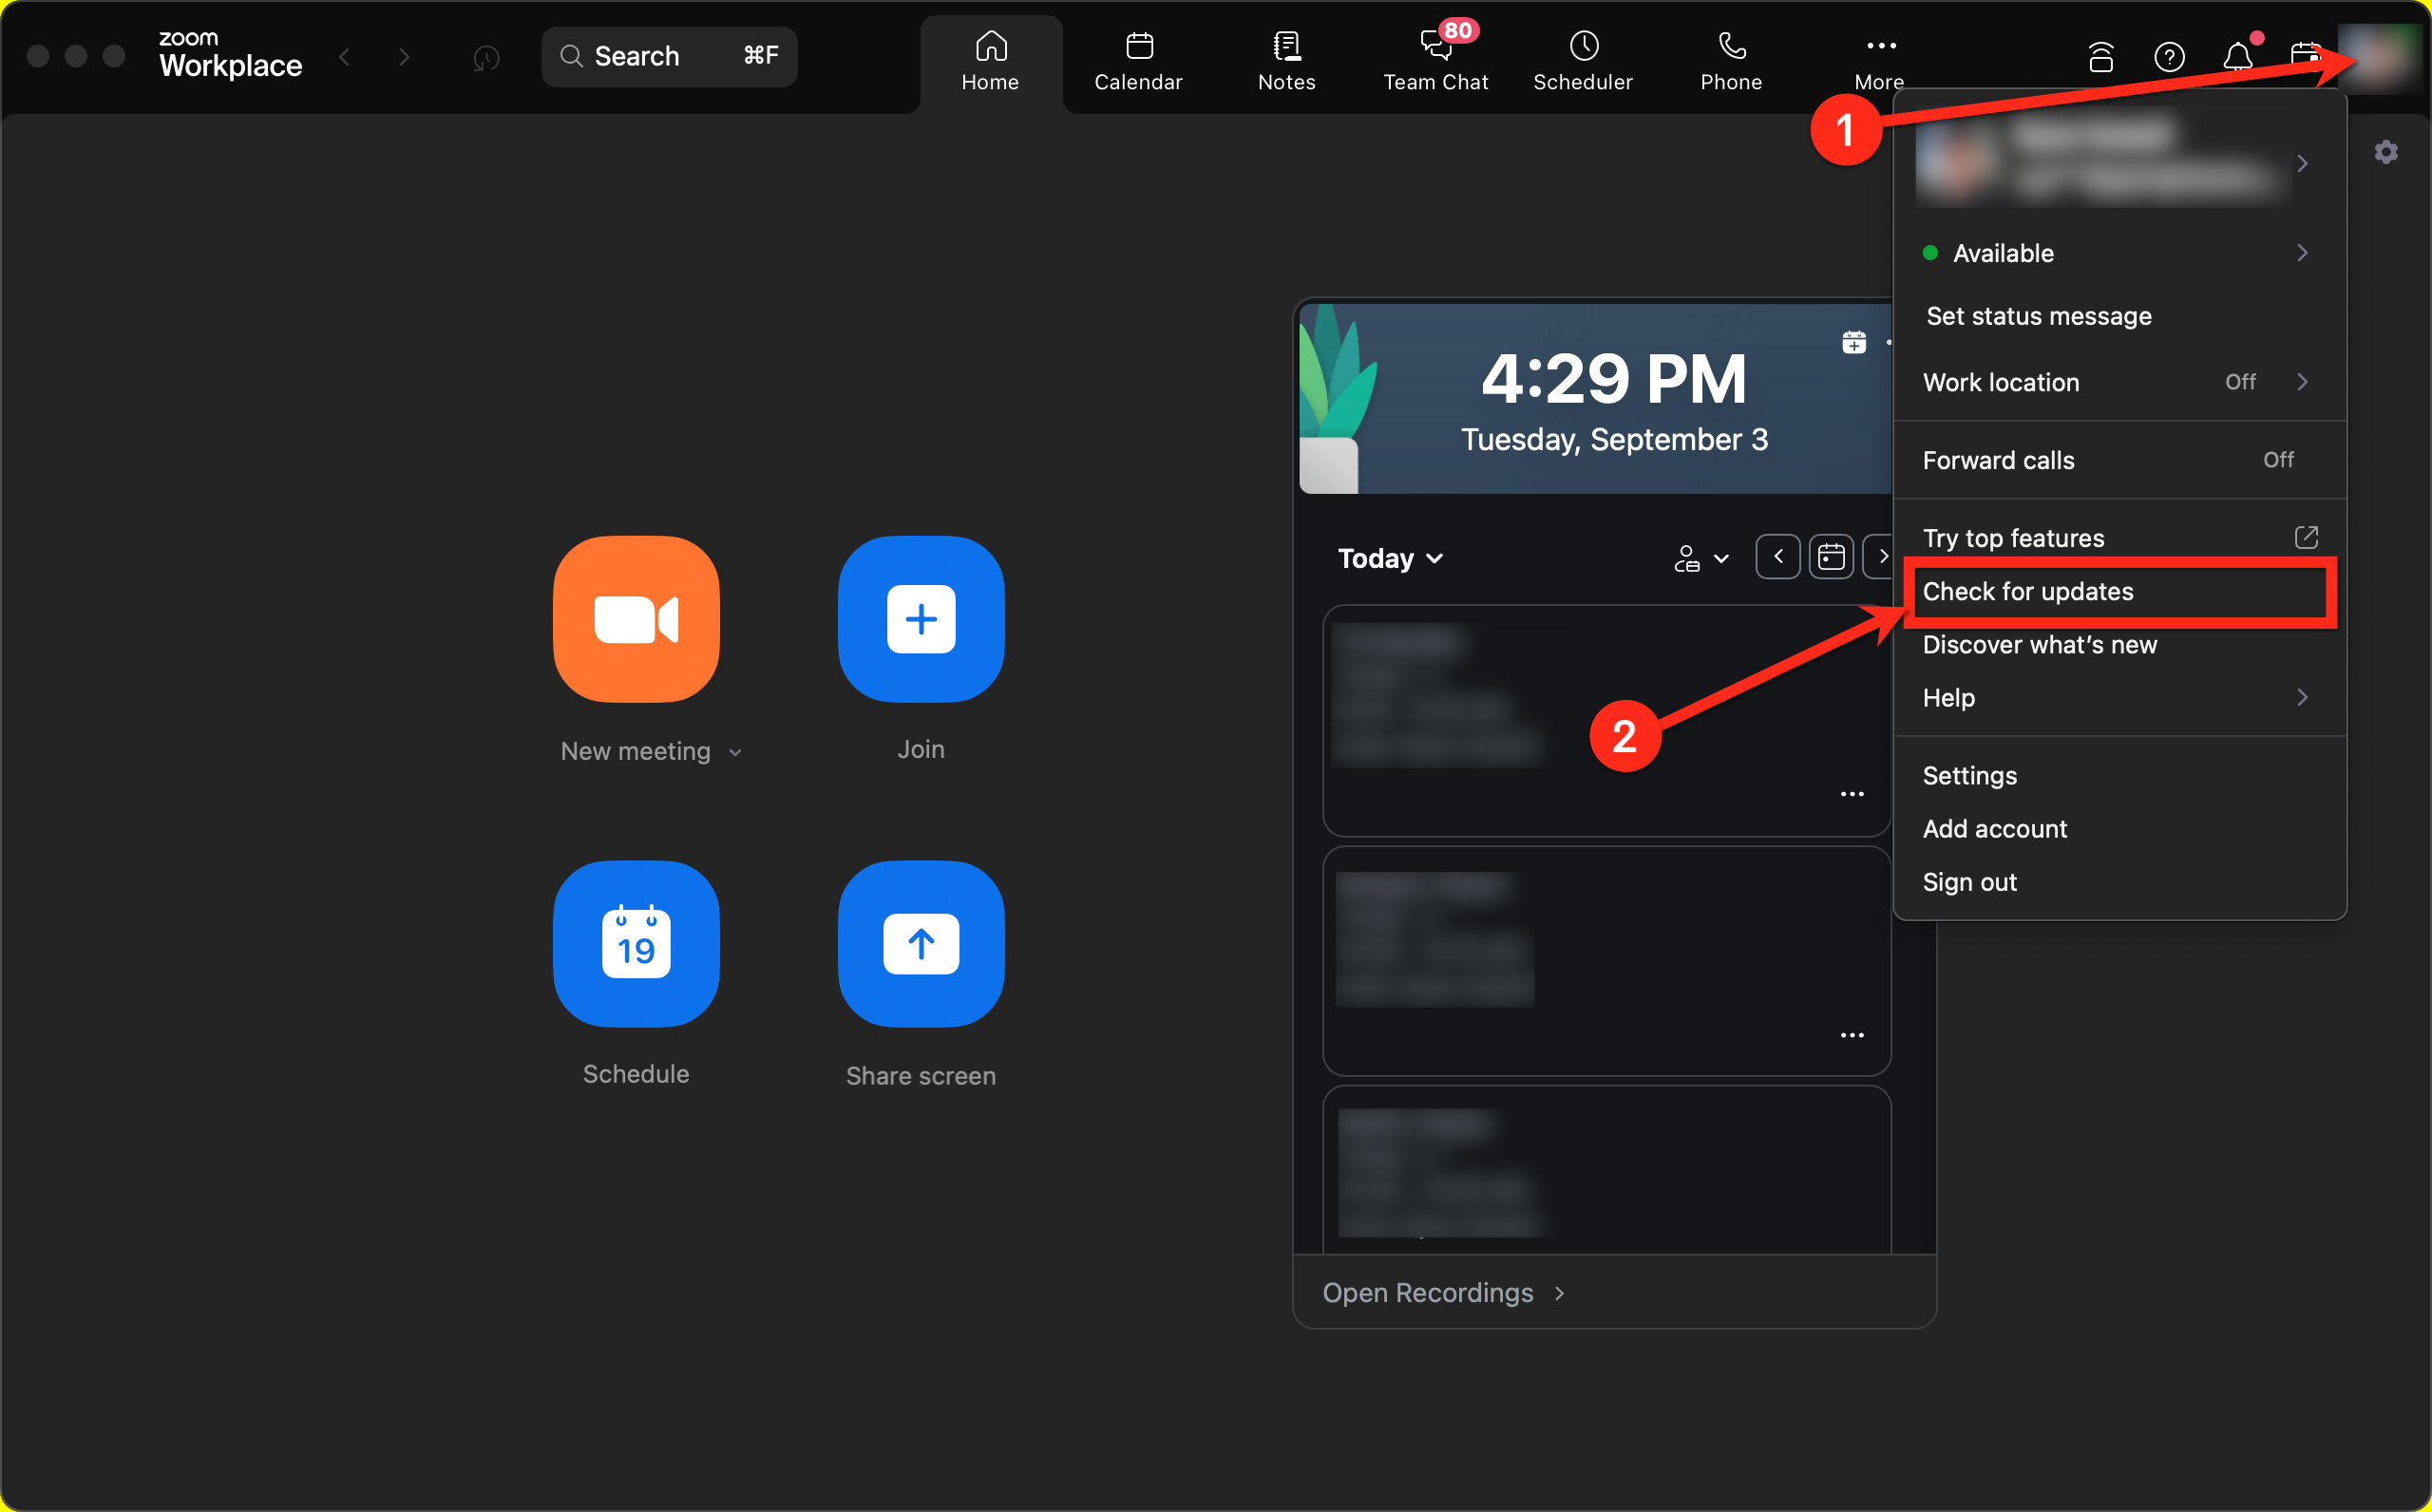Image resolution: width=2432 pixels, height=1512 pixels.
Task: Open notifications bell
Action: (x=2237, y=57)
